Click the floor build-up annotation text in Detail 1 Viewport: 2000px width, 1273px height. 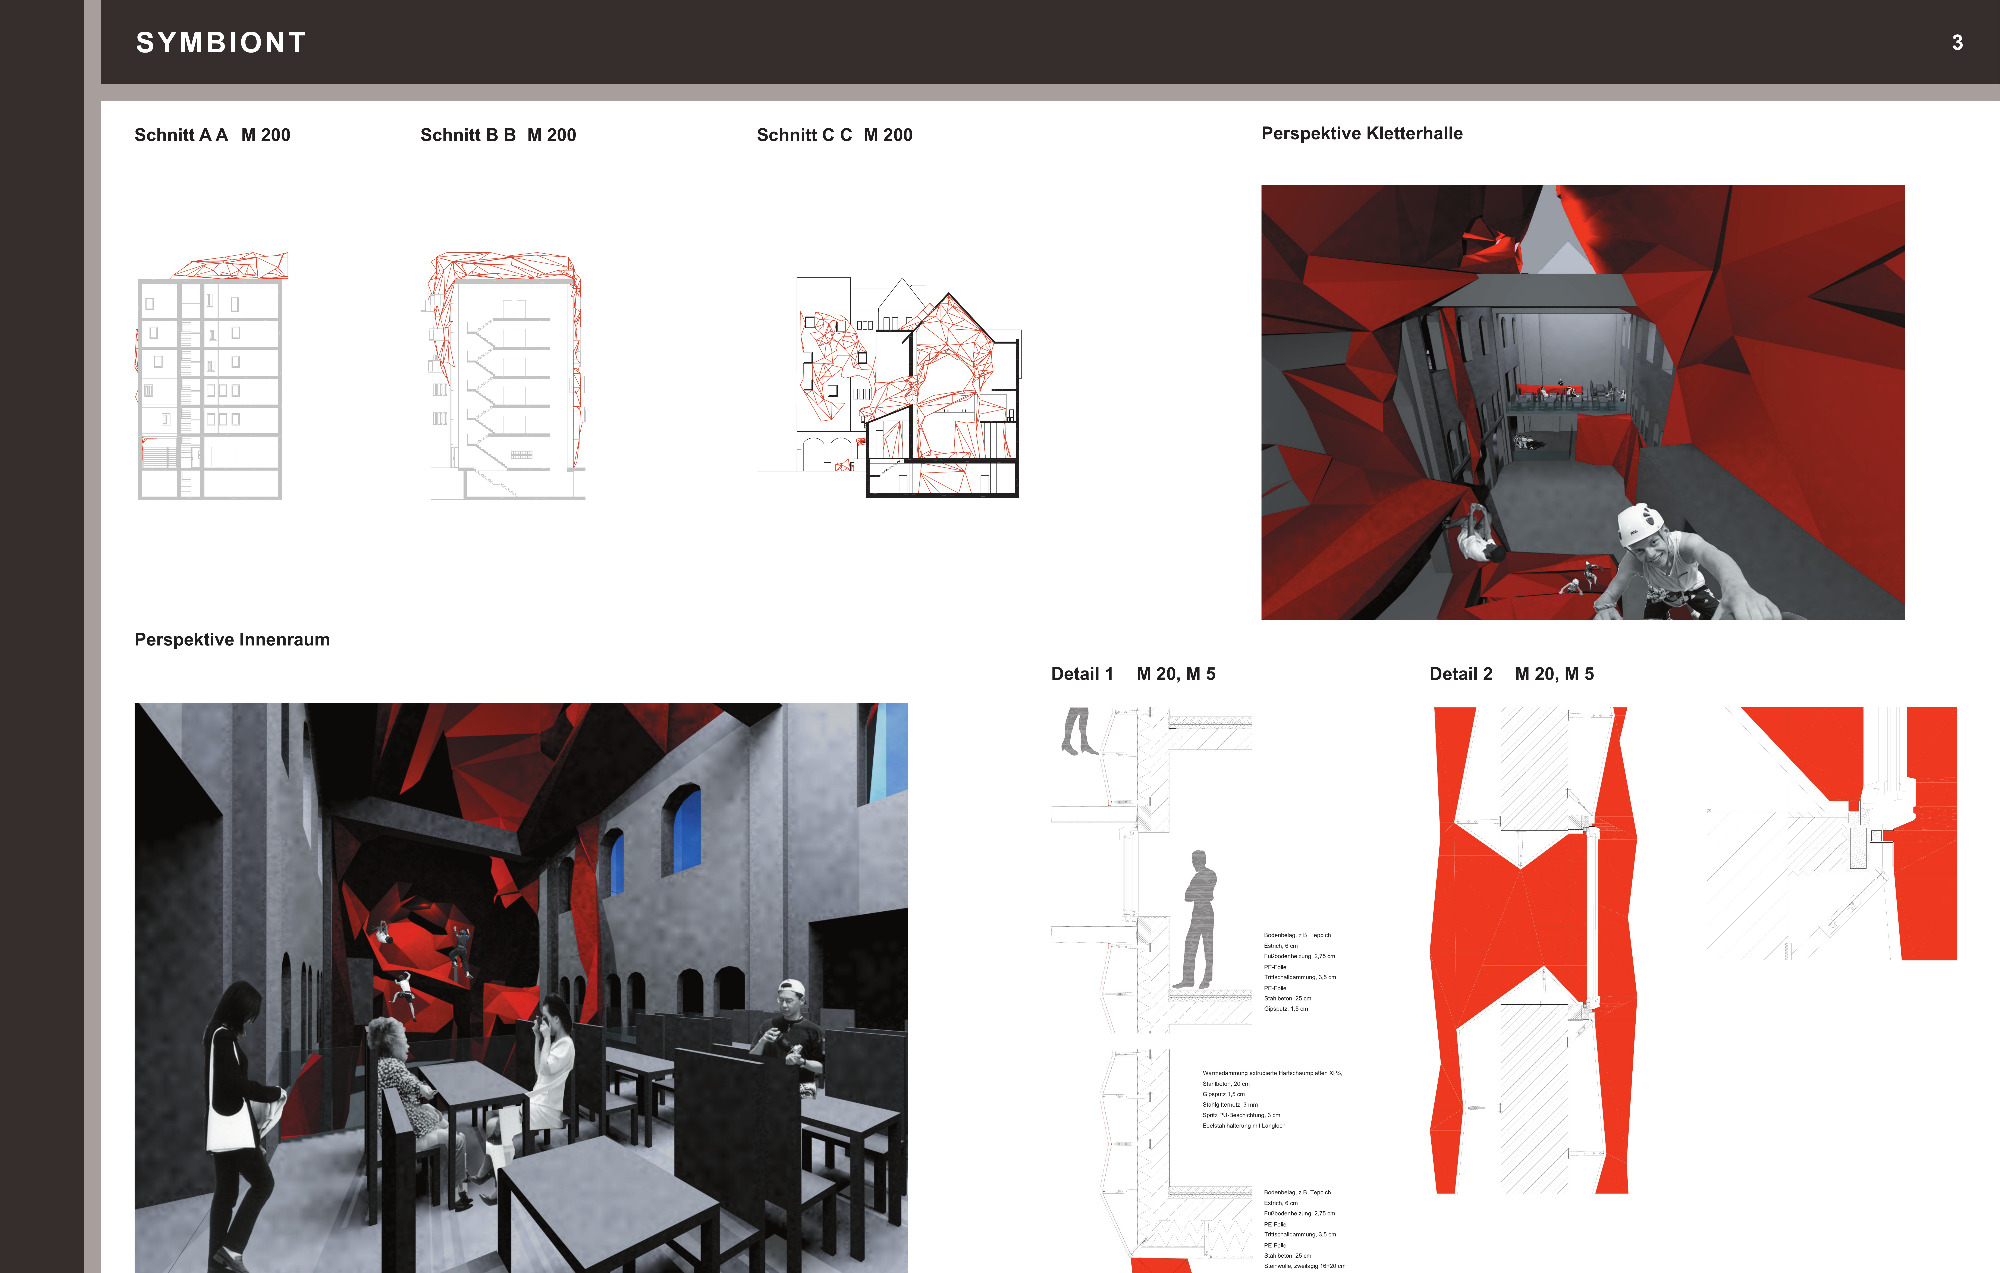(1299, 973)
